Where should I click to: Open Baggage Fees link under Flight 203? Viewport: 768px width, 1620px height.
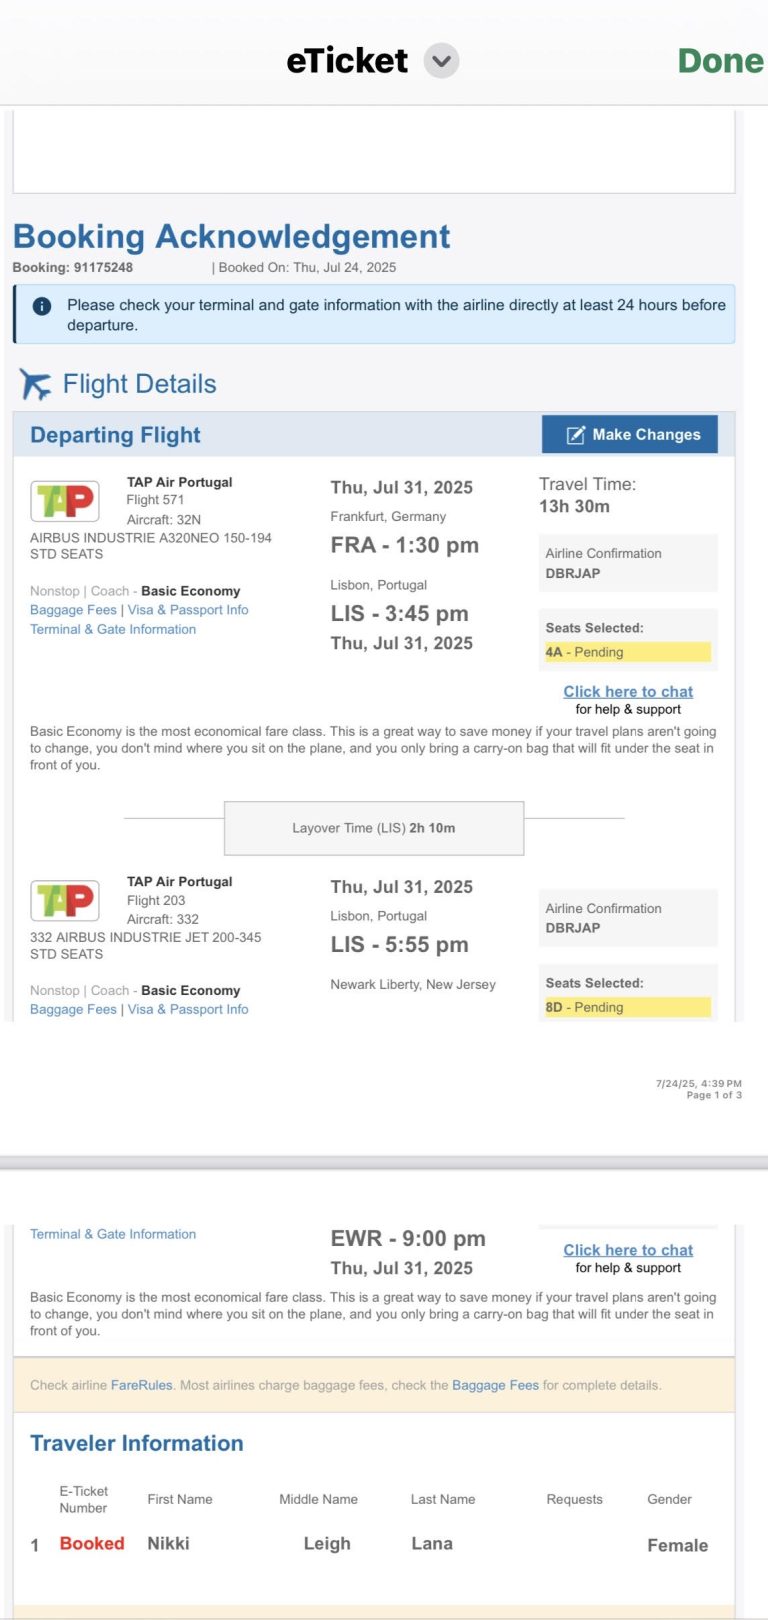coord(73,1009)
